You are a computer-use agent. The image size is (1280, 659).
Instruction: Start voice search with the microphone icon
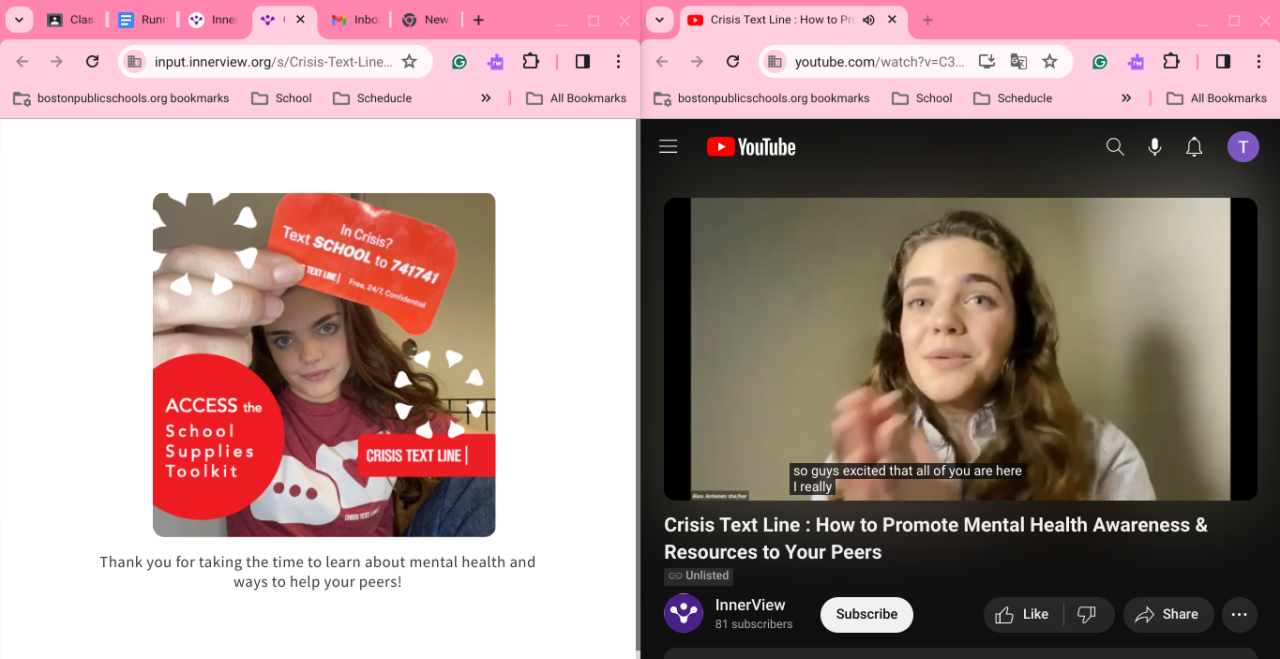coord(1155,147)
